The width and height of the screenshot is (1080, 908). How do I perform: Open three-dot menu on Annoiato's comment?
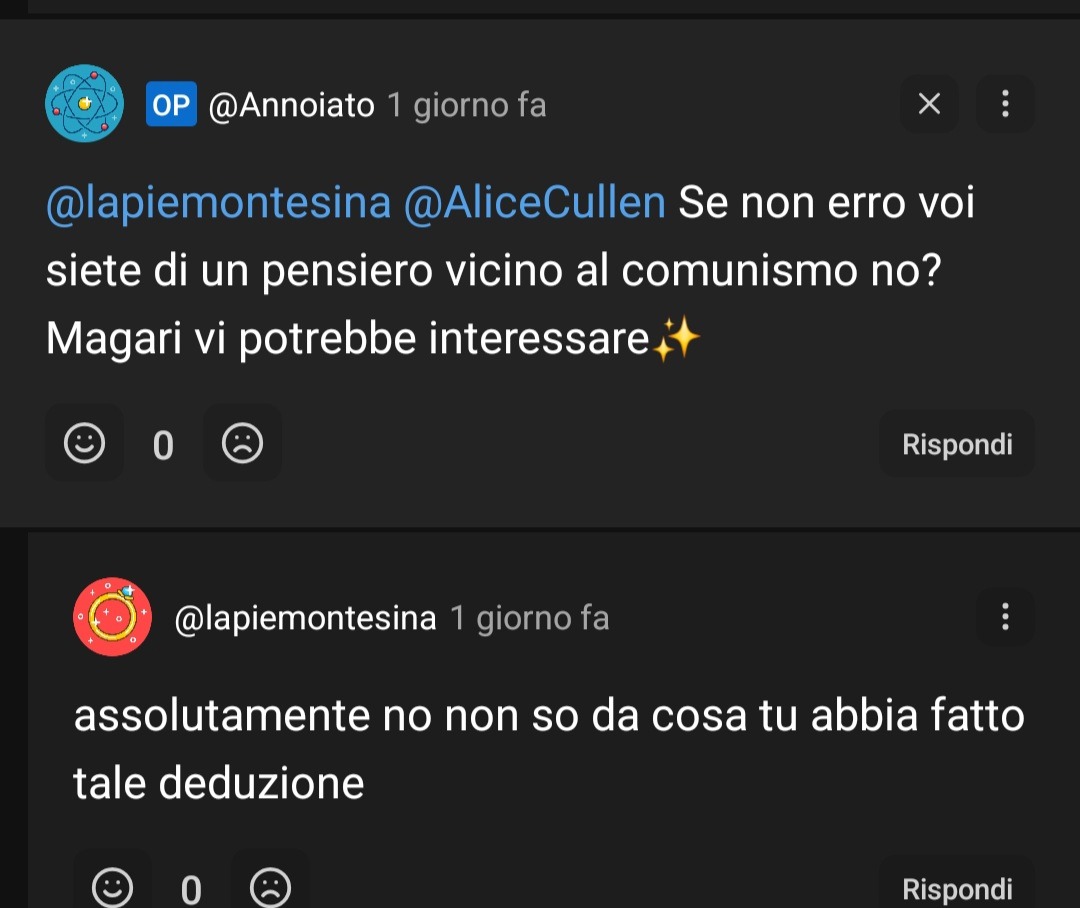(x=1005, y=104)
